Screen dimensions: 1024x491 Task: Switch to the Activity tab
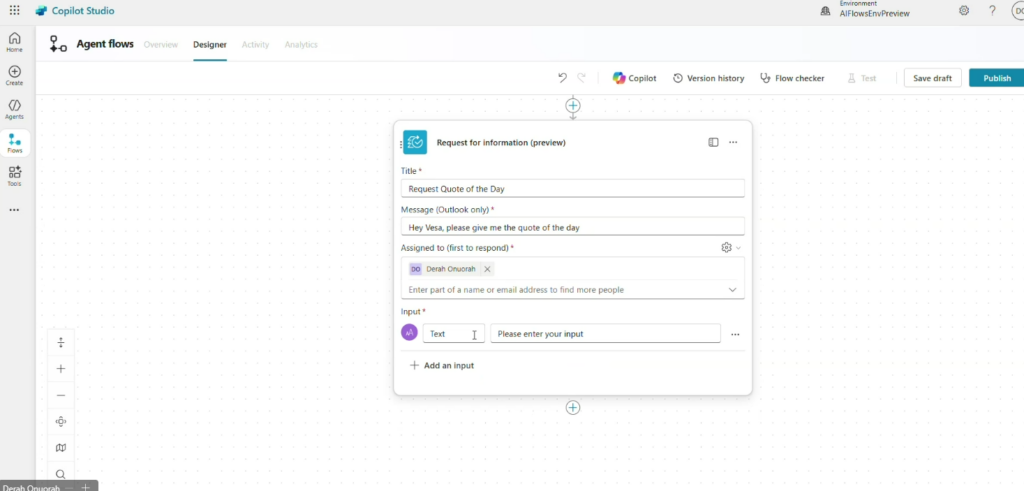click(x=255, y=45)
